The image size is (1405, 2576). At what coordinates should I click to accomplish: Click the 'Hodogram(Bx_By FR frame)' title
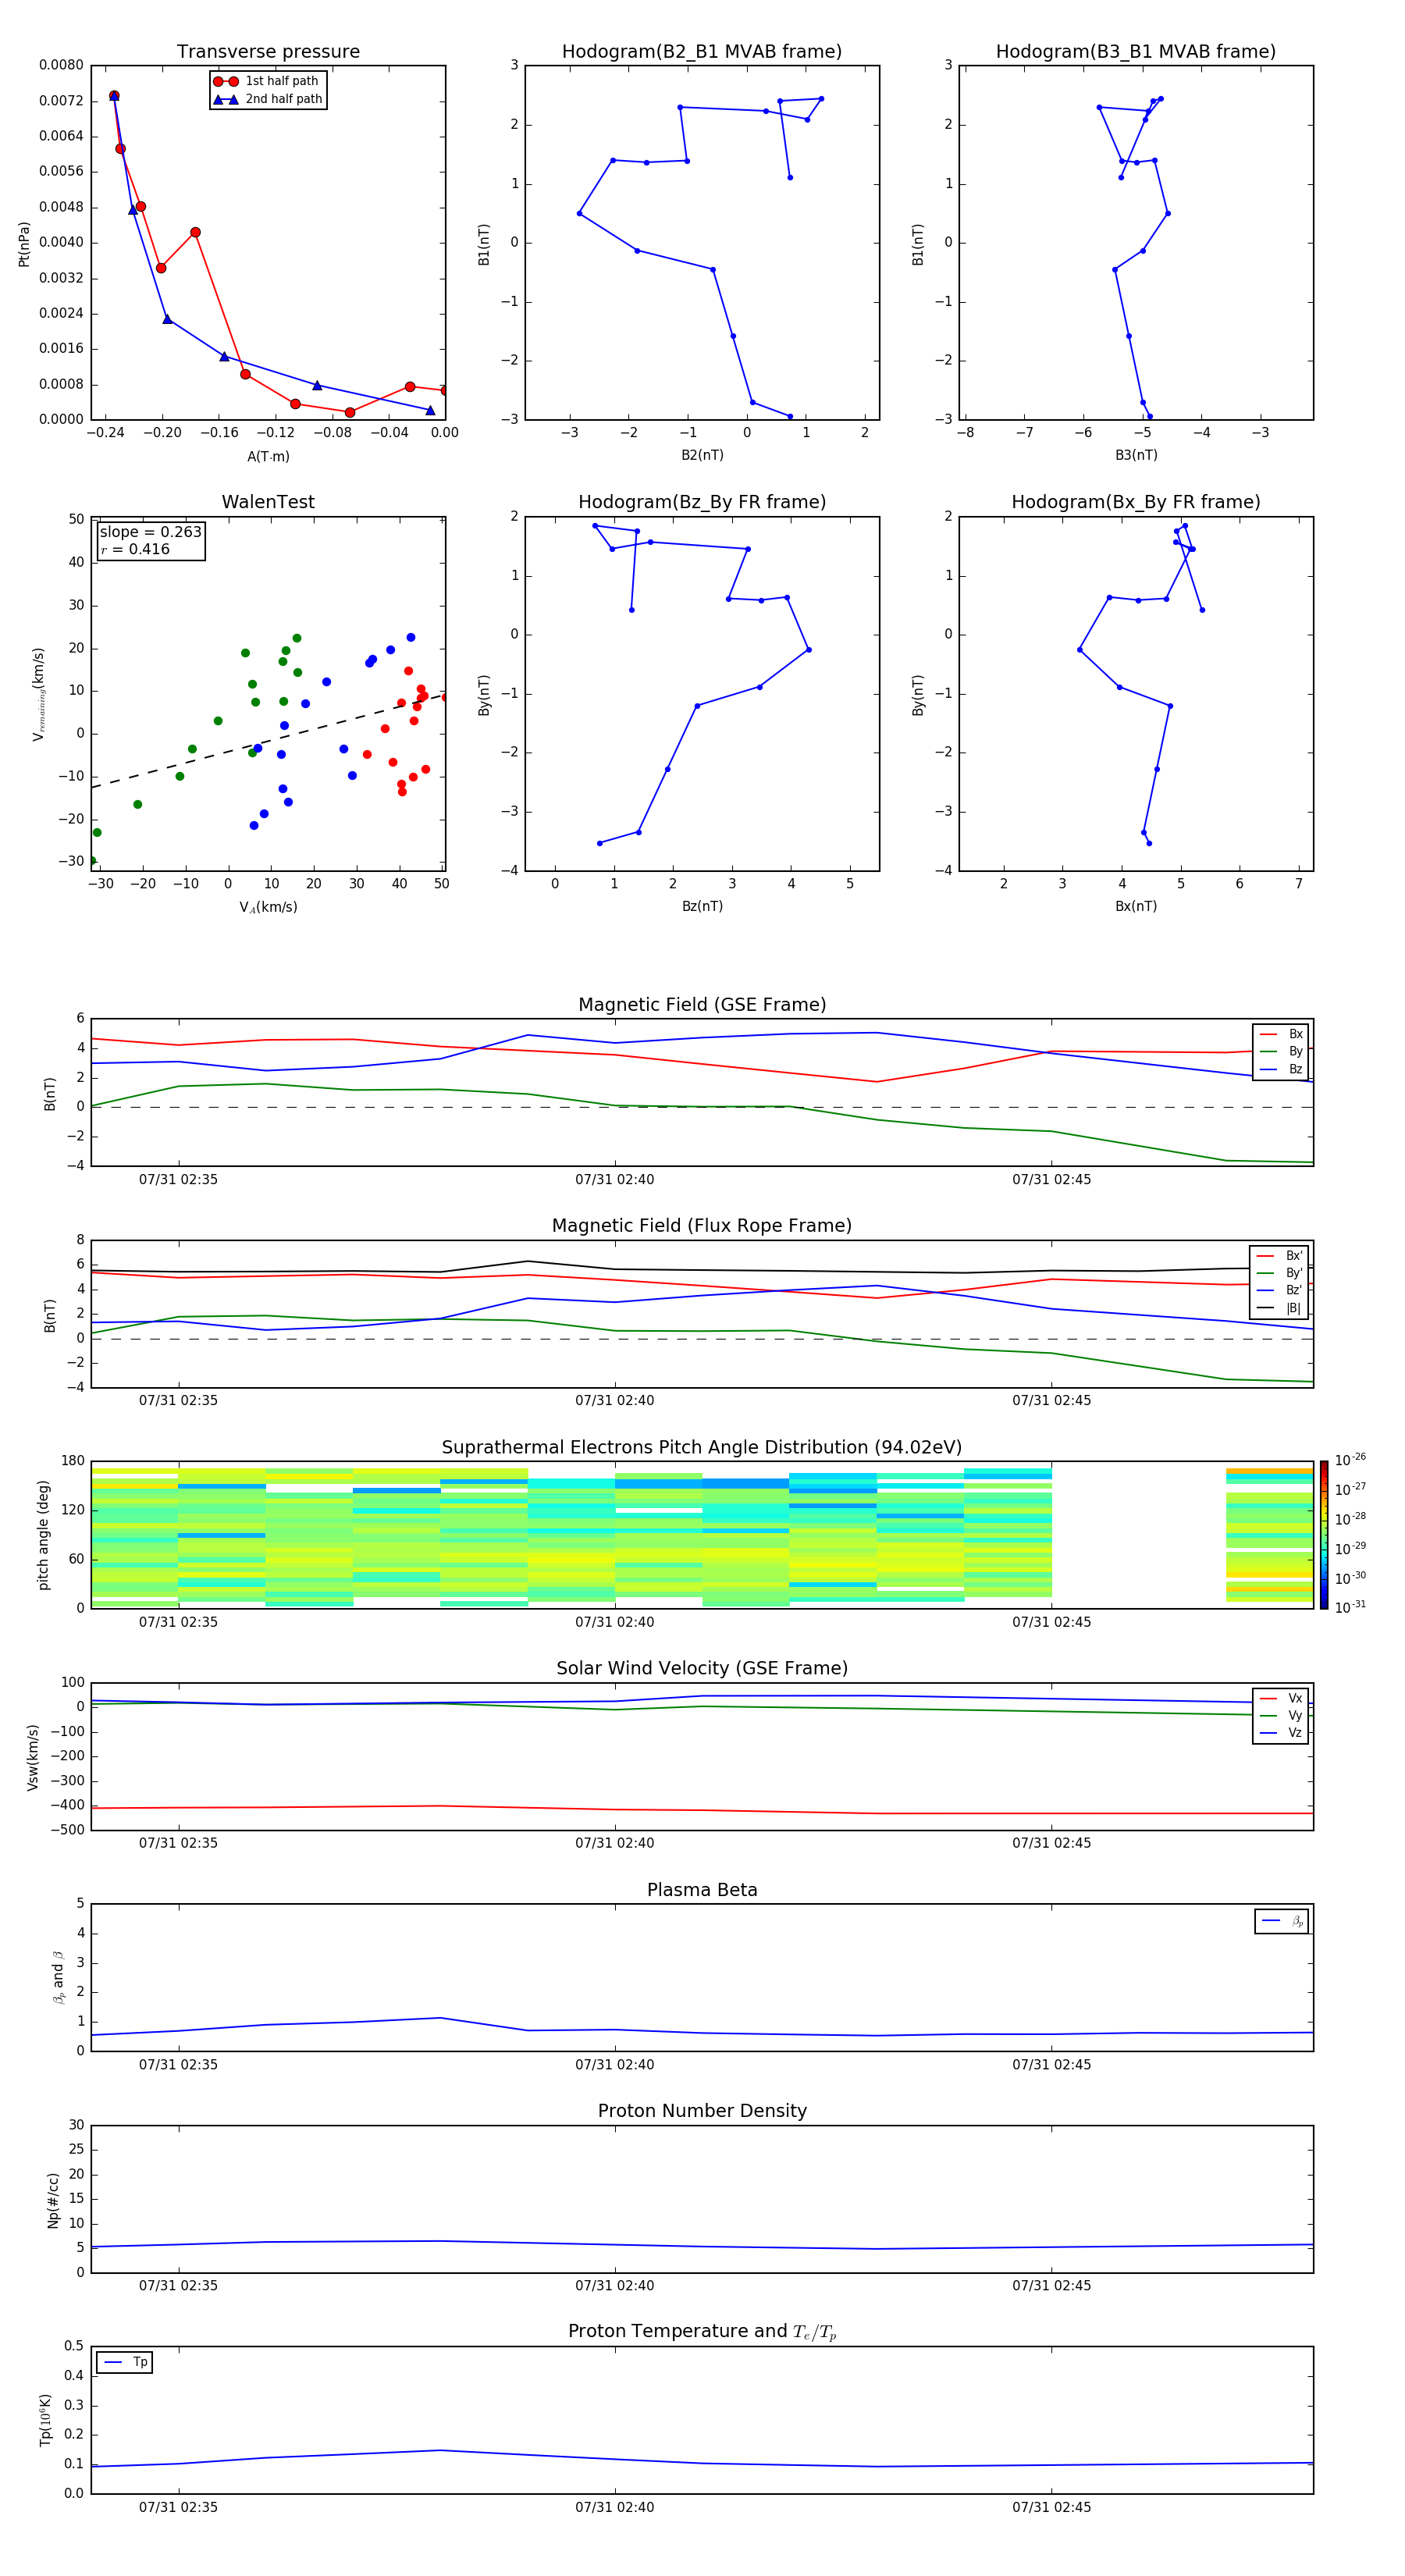click(x=1136, y=502)
